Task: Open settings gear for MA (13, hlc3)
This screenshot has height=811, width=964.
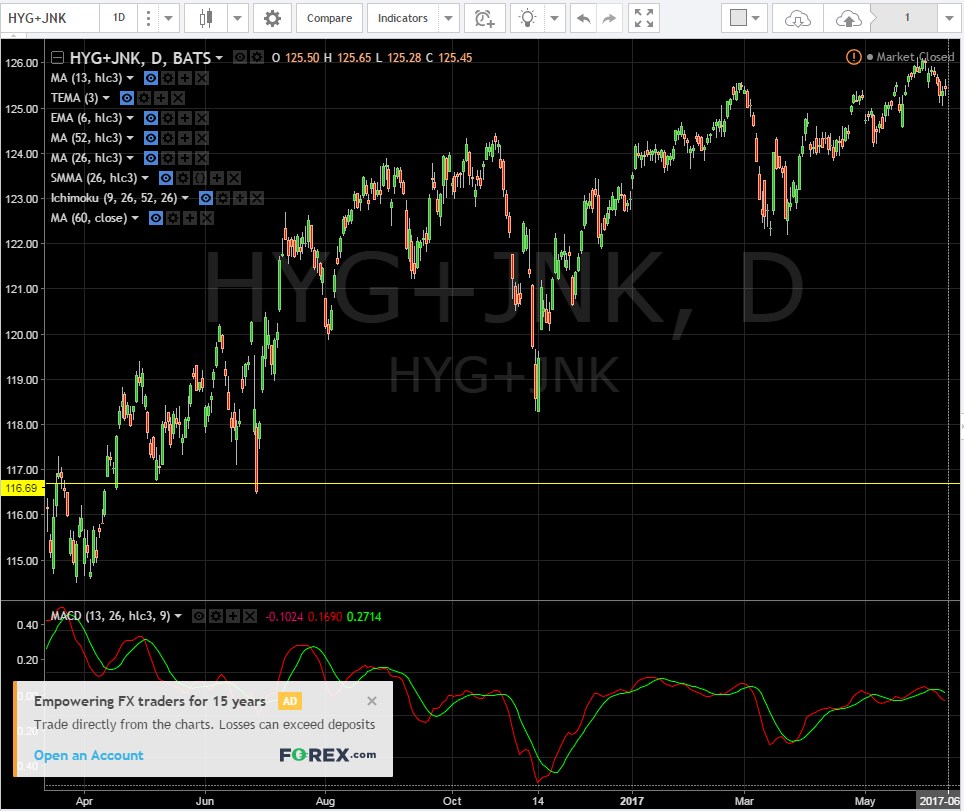Action: [168, 78]
